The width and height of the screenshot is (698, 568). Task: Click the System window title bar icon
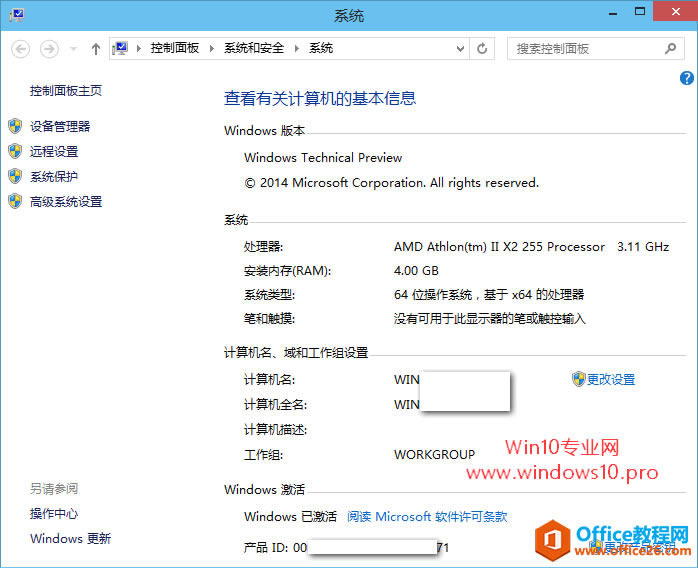click(17, 16)
